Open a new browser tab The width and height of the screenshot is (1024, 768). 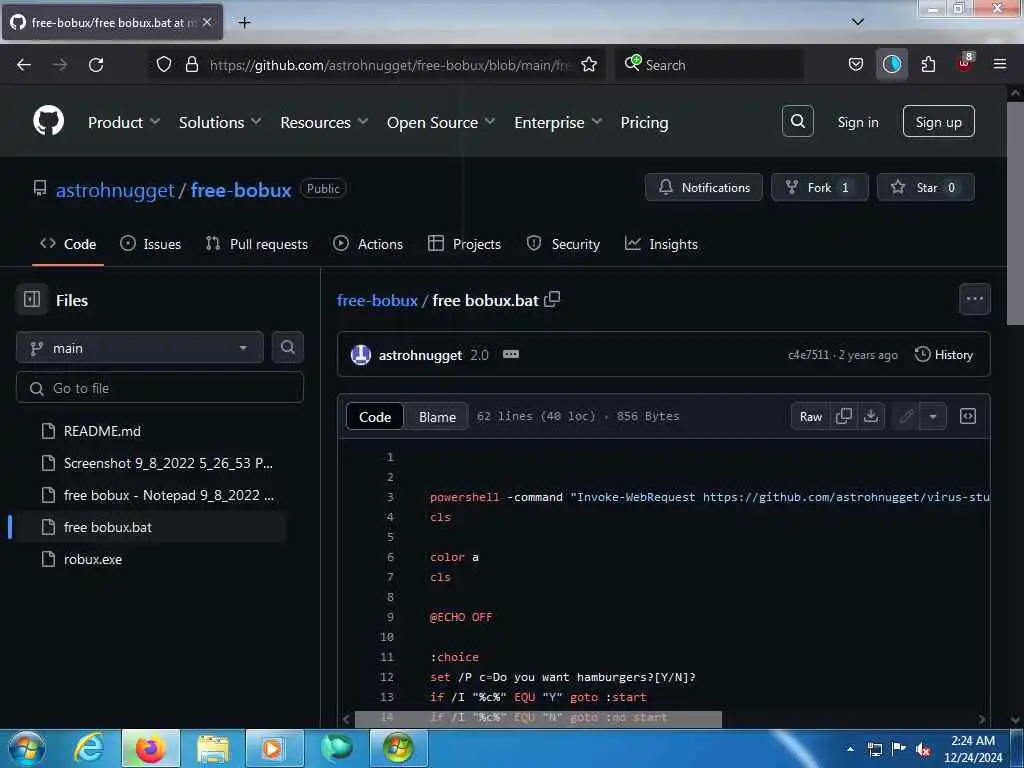[x=244, y=22]
